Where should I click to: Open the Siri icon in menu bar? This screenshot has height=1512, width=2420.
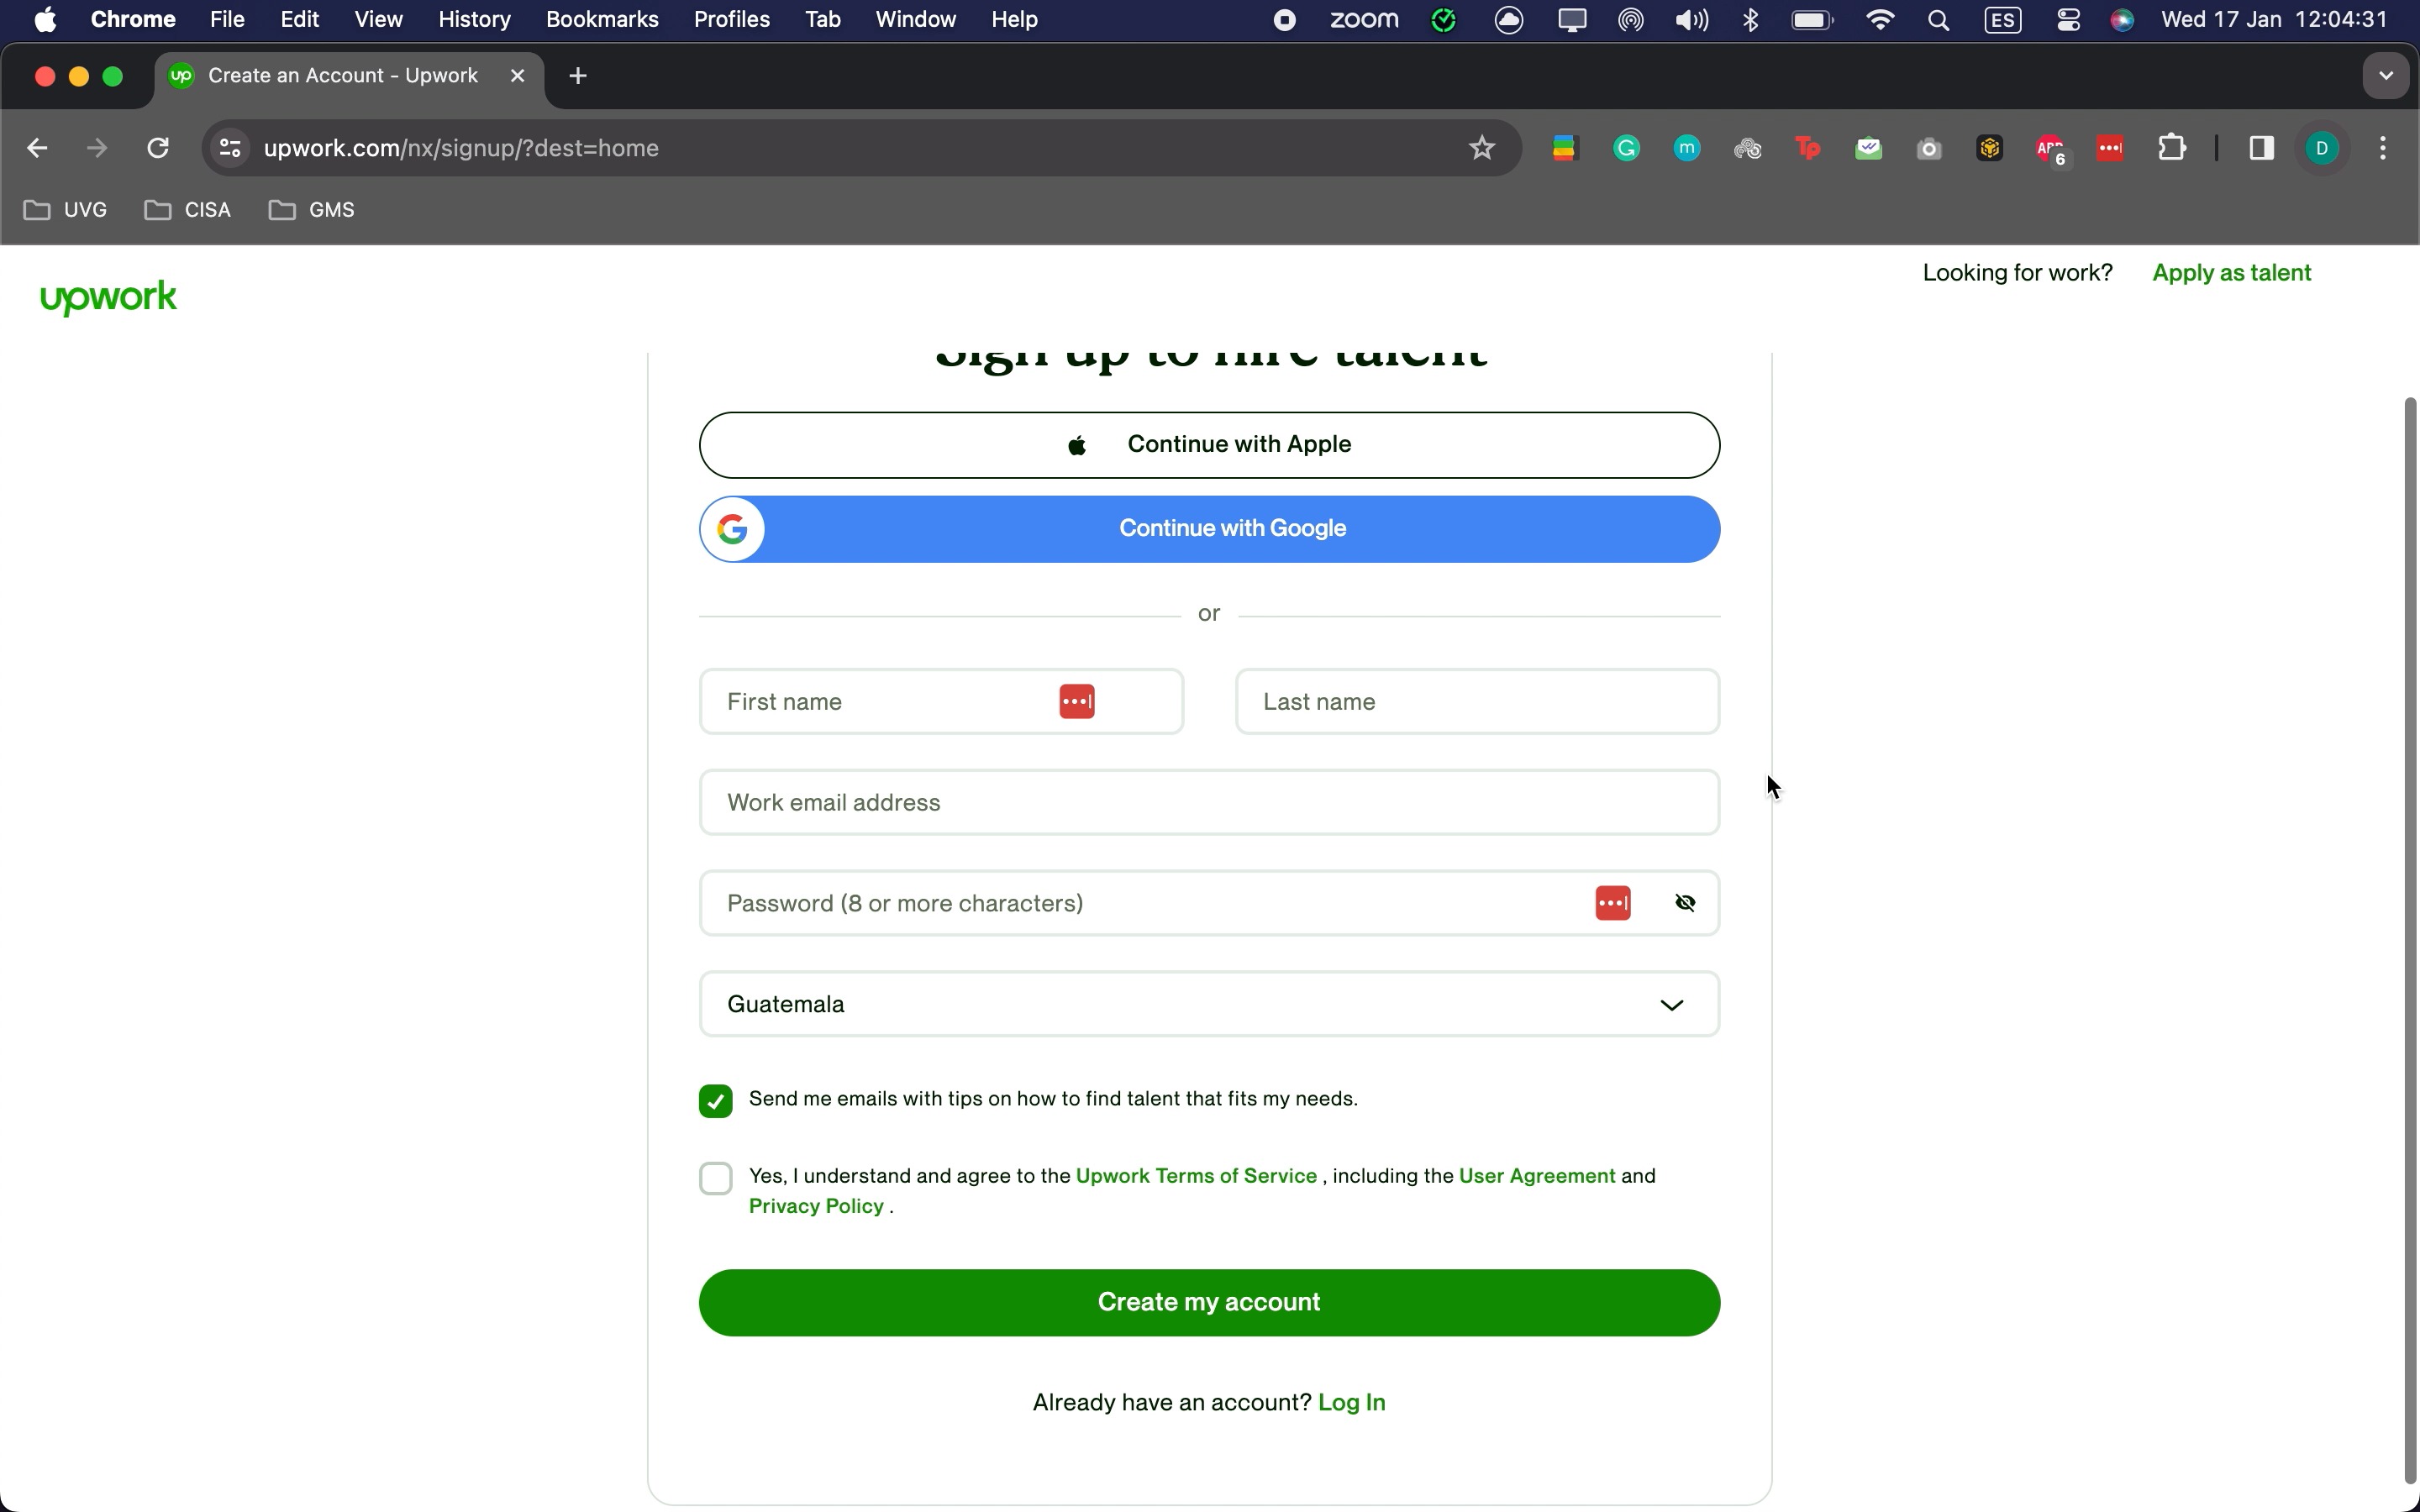pyautogui.click(x=2122, y=20)
